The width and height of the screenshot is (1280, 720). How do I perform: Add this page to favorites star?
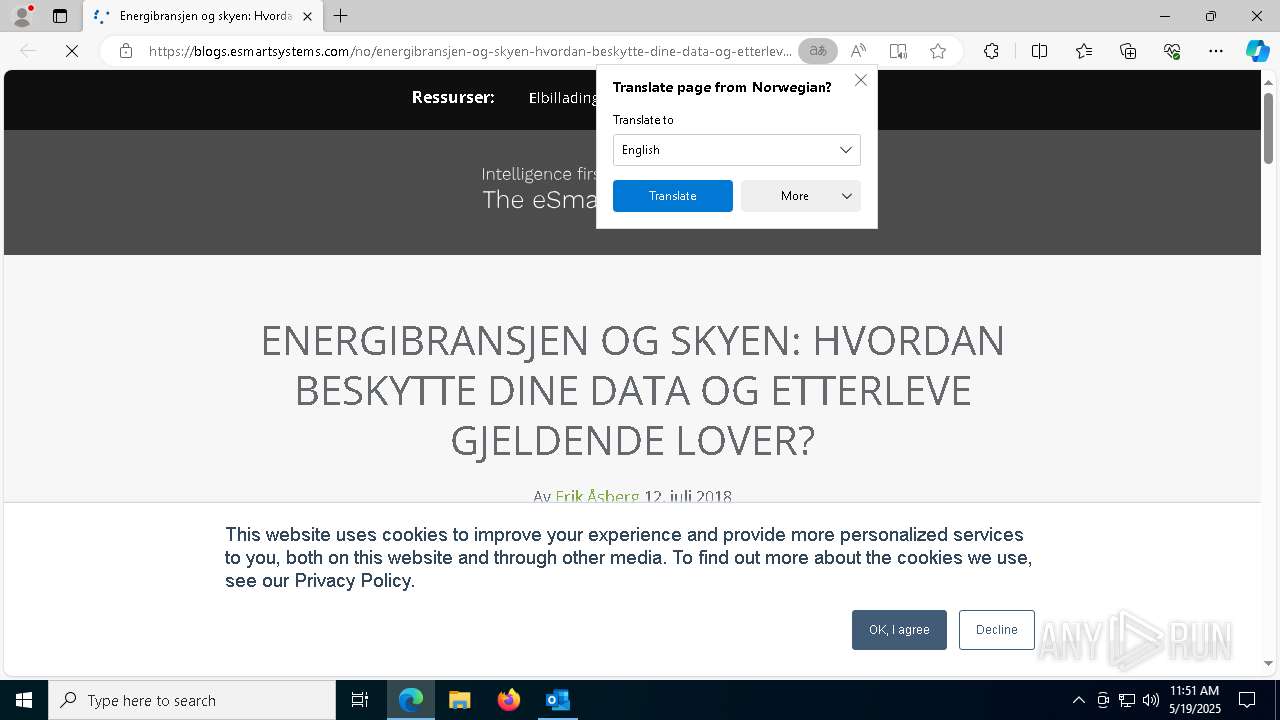click(938, 51)
